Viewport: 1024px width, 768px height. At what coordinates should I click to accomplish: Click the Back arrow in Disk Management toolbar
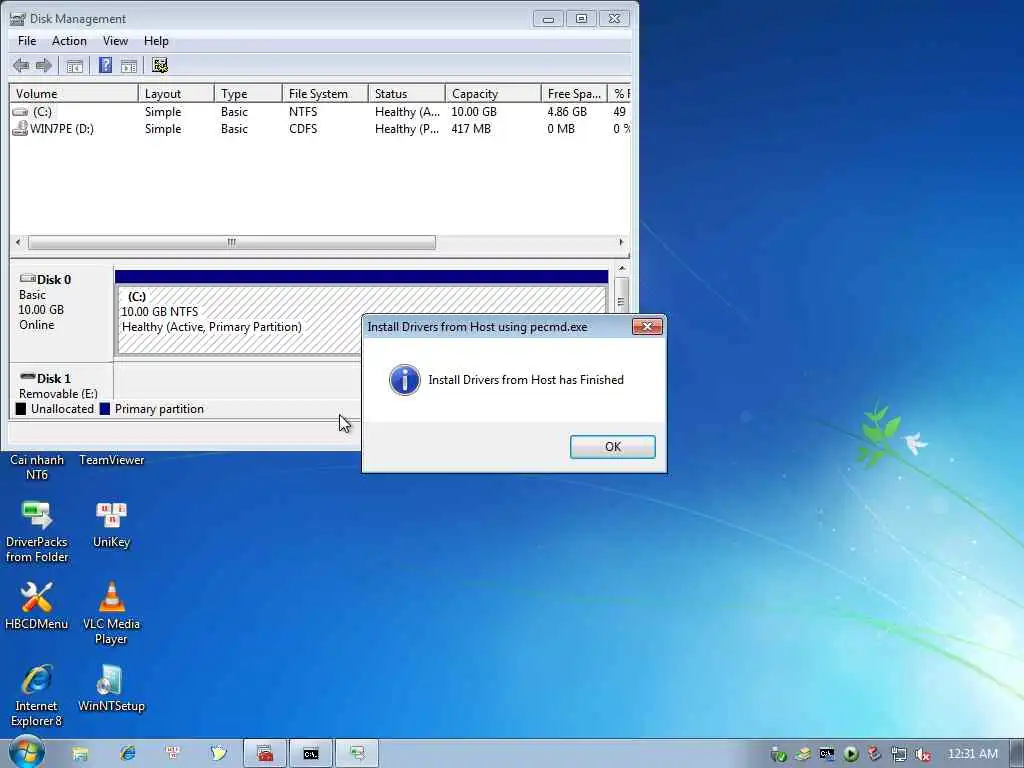(21, 65)
